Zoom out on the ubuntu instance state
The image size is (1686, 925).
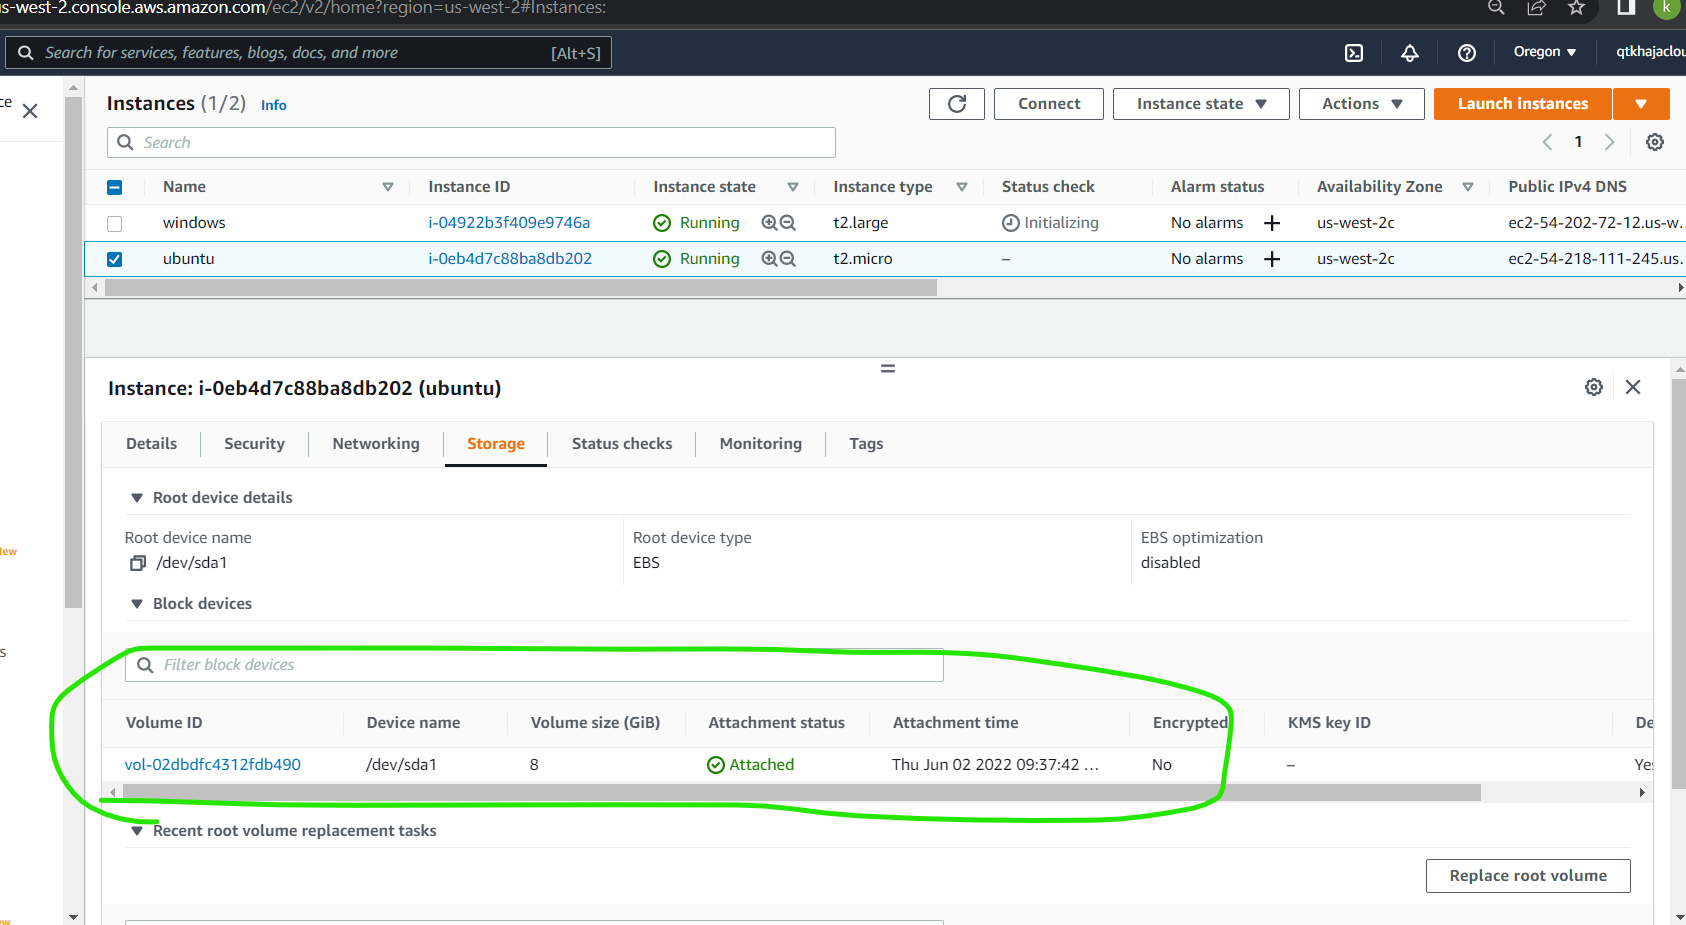point(788,259)
